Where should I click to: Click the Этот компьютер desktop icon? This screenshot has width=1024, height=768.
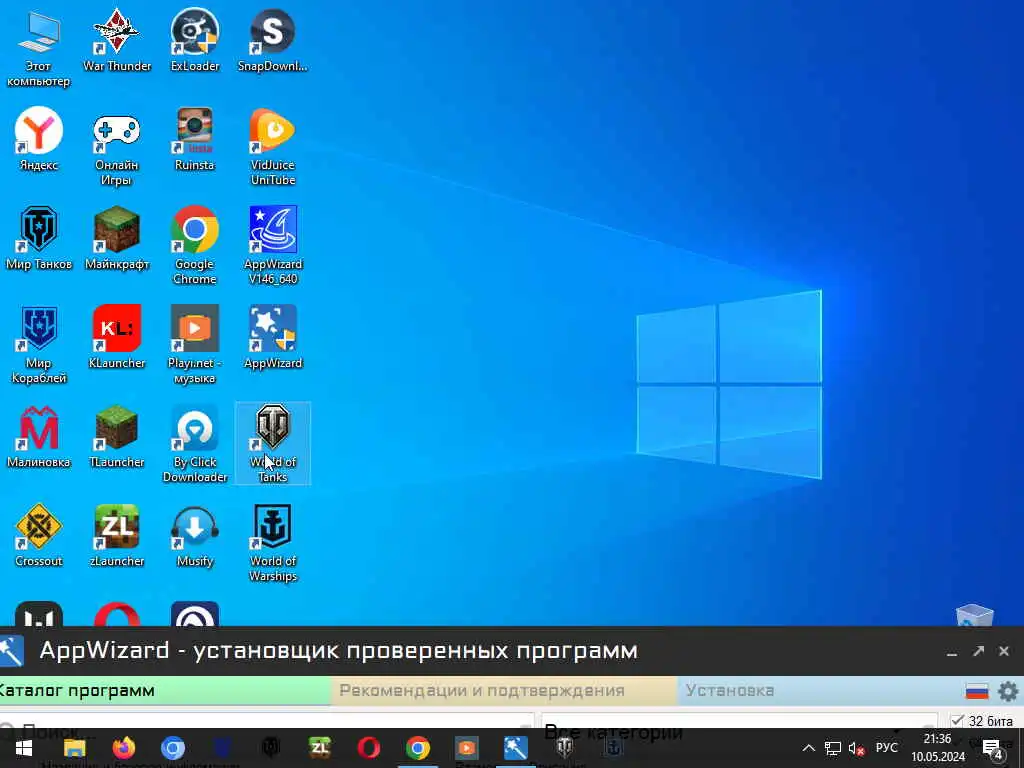click(x=39, y=47)
